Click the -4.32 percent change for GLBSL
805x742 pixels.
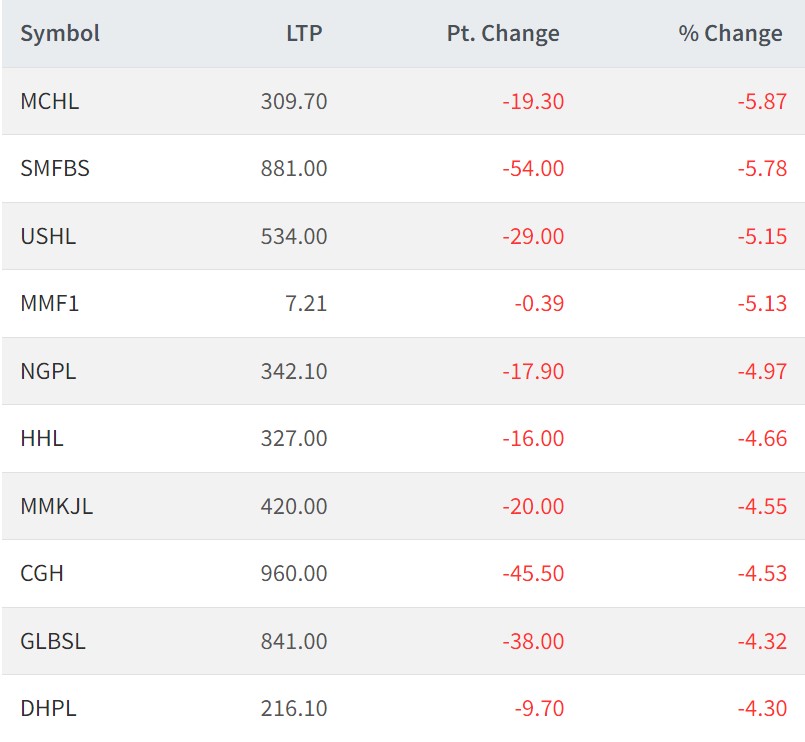point(760,641)
